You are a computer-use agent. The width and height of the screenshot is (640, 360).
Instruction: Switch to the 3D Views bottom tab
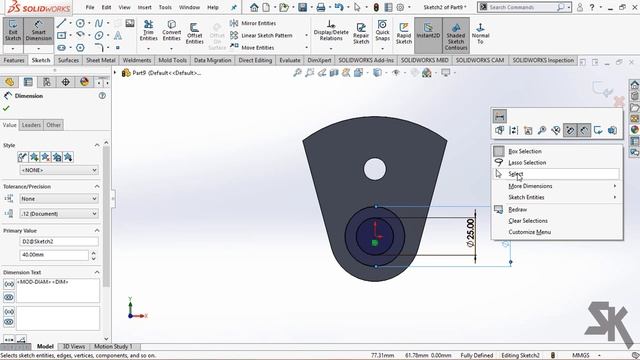(73, 347)
